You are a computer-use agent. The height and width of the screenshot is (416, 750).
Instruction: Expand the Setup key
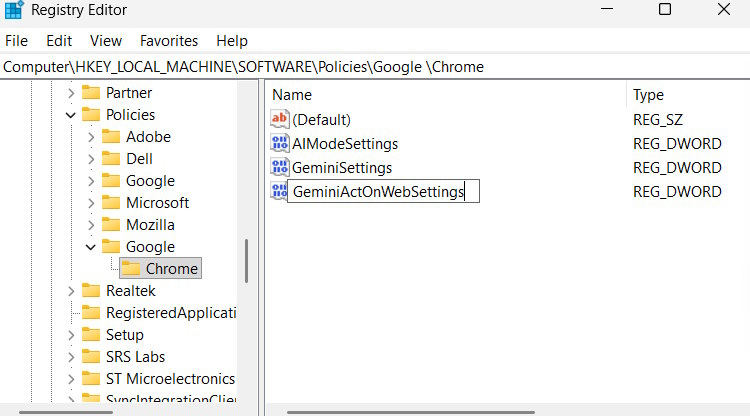pos(71,335)
